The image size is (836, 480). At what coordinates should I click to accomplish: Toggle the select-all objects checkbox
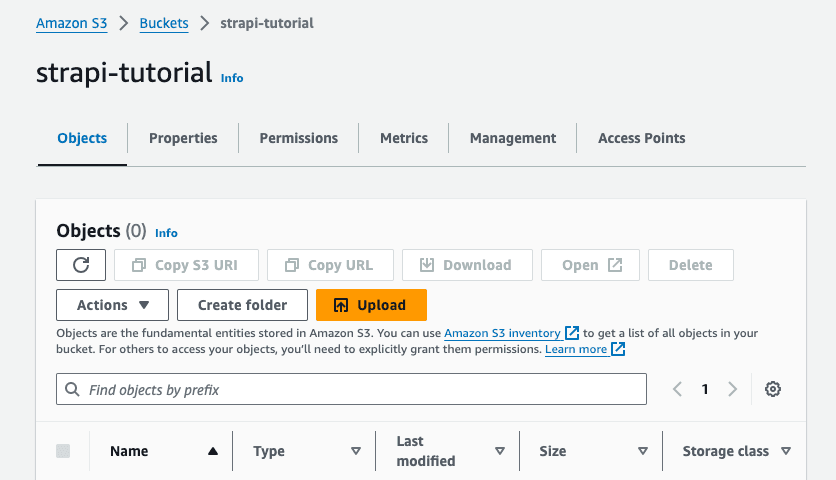coord(63,451)
